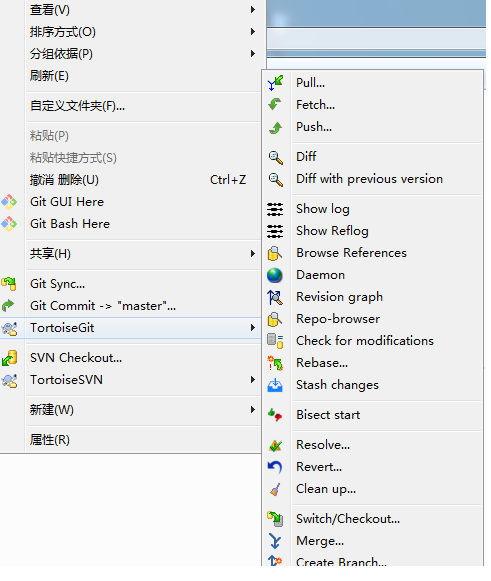The image size is (491, 581).
Task: Select Show log menu entry
Action: tap(373, 209)
